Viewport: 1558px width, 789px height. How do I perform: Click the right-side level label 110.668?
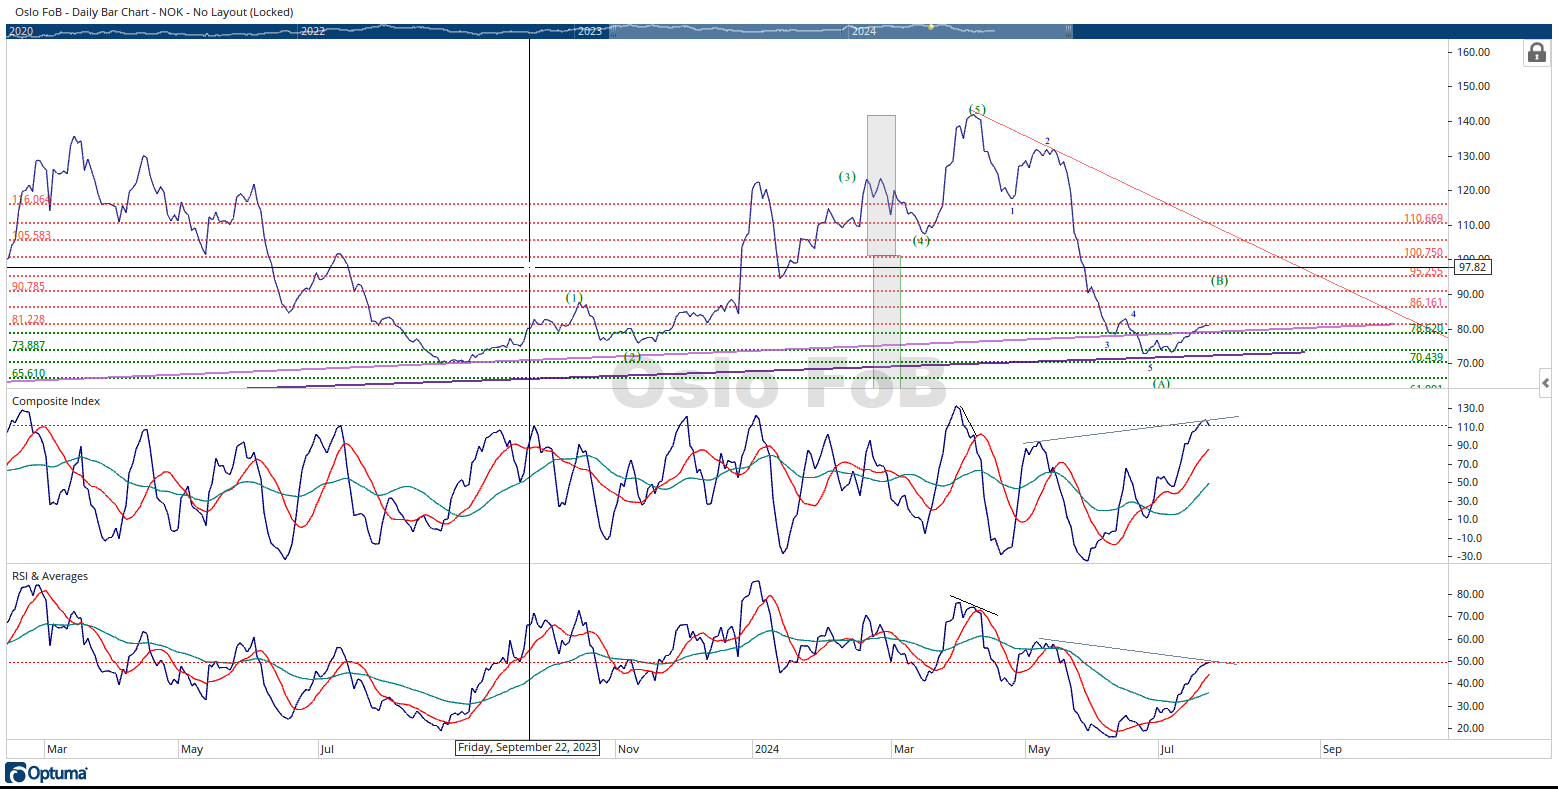pyautogui.click(x=1424, y=218)
